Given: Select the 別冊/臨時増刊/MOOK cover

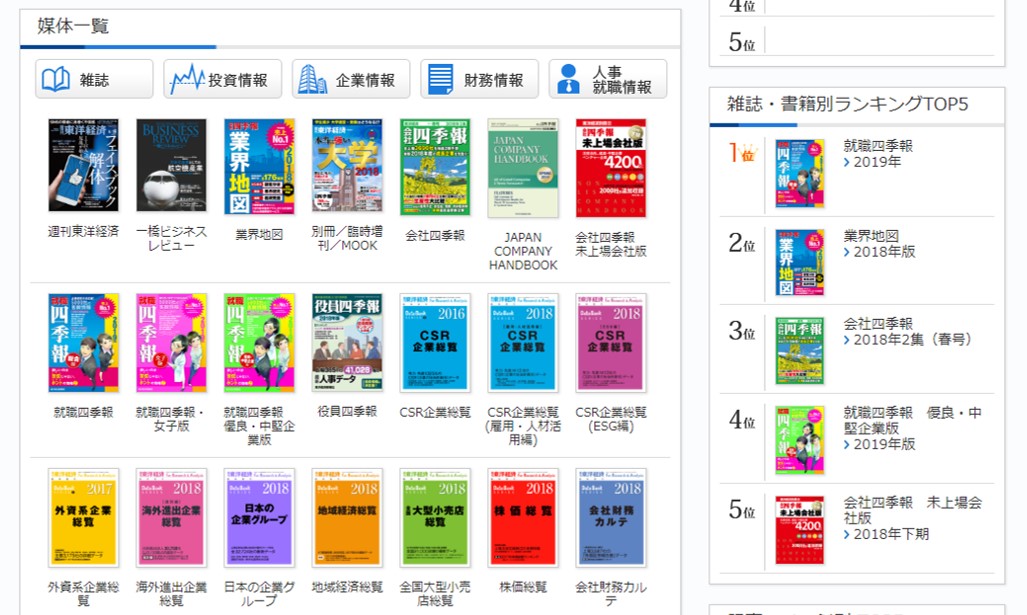Looking at the screenshot, I should pos(347,165).
